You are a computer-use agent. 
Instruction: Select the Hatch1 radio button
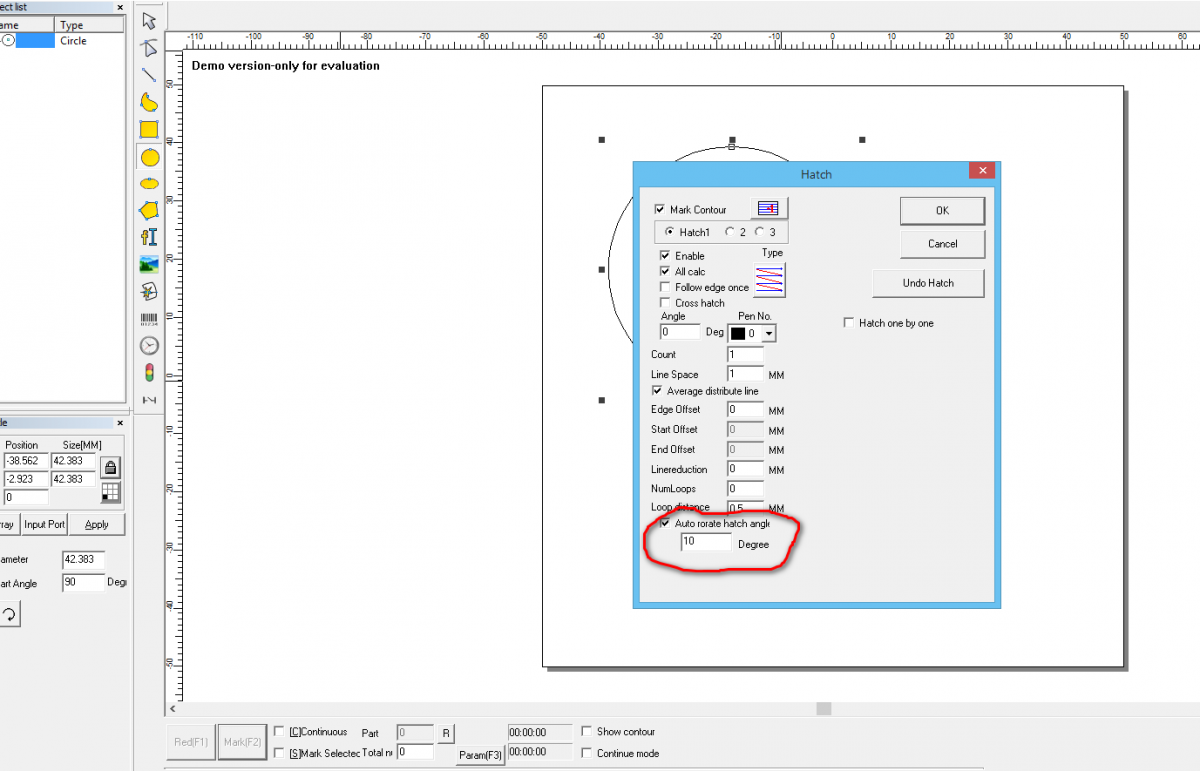[x=670, y=232]
